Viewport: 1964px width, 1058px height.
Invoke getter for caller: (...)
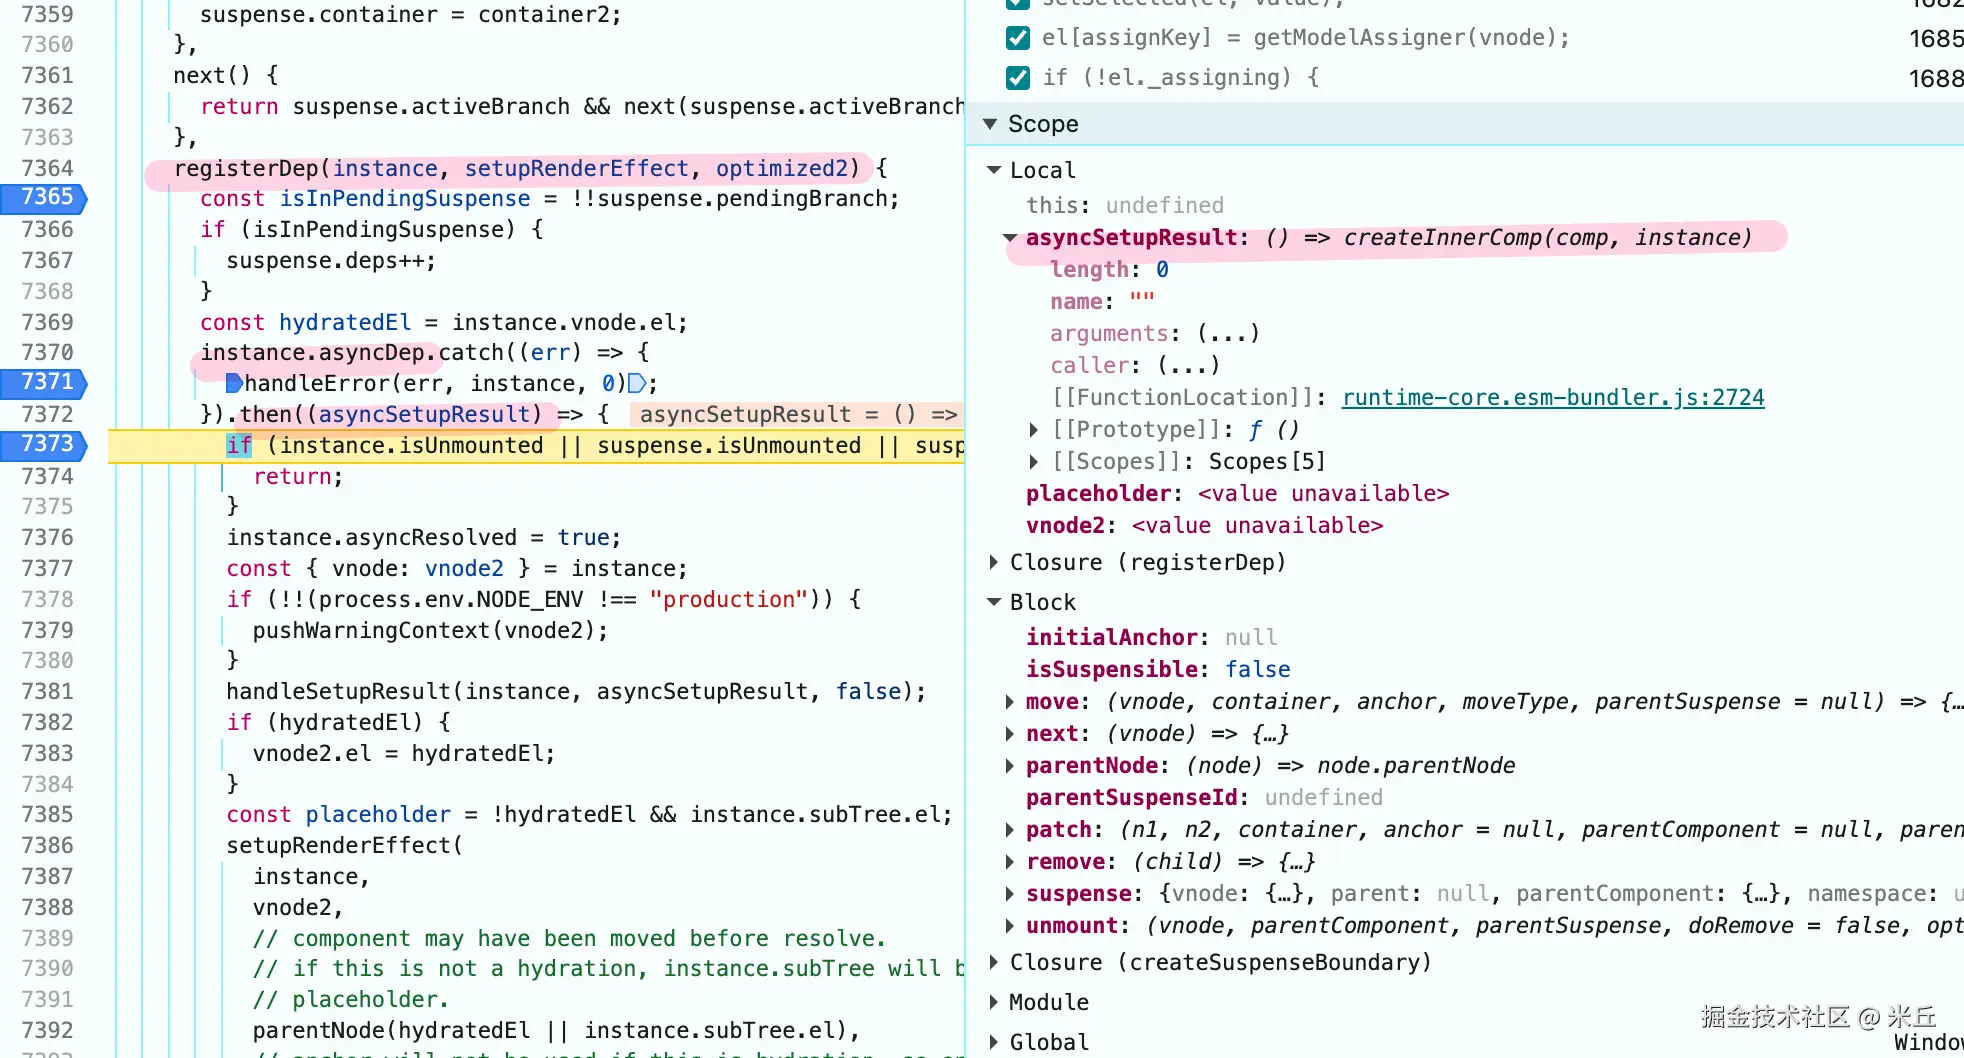coord(1188,366)
